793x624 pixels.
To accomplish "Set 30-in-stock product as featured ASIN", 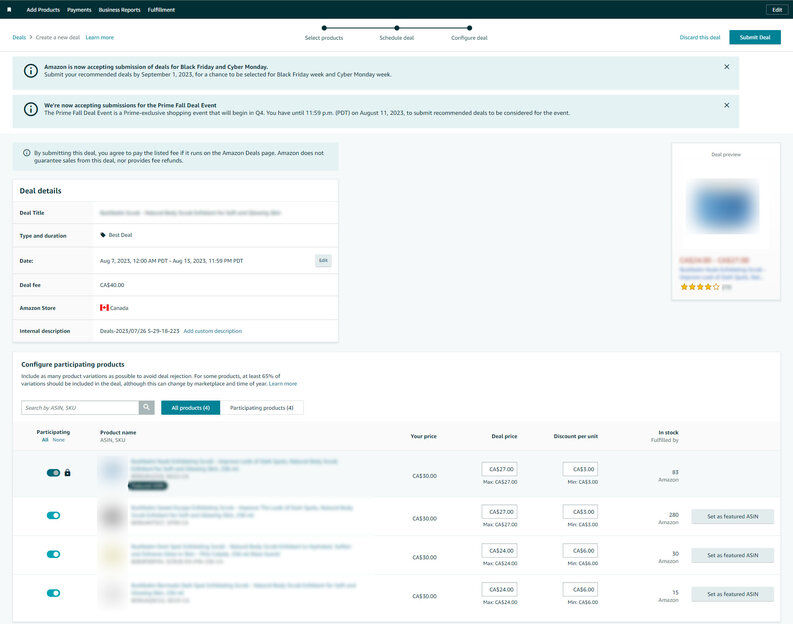I will [x=732, y=556].
